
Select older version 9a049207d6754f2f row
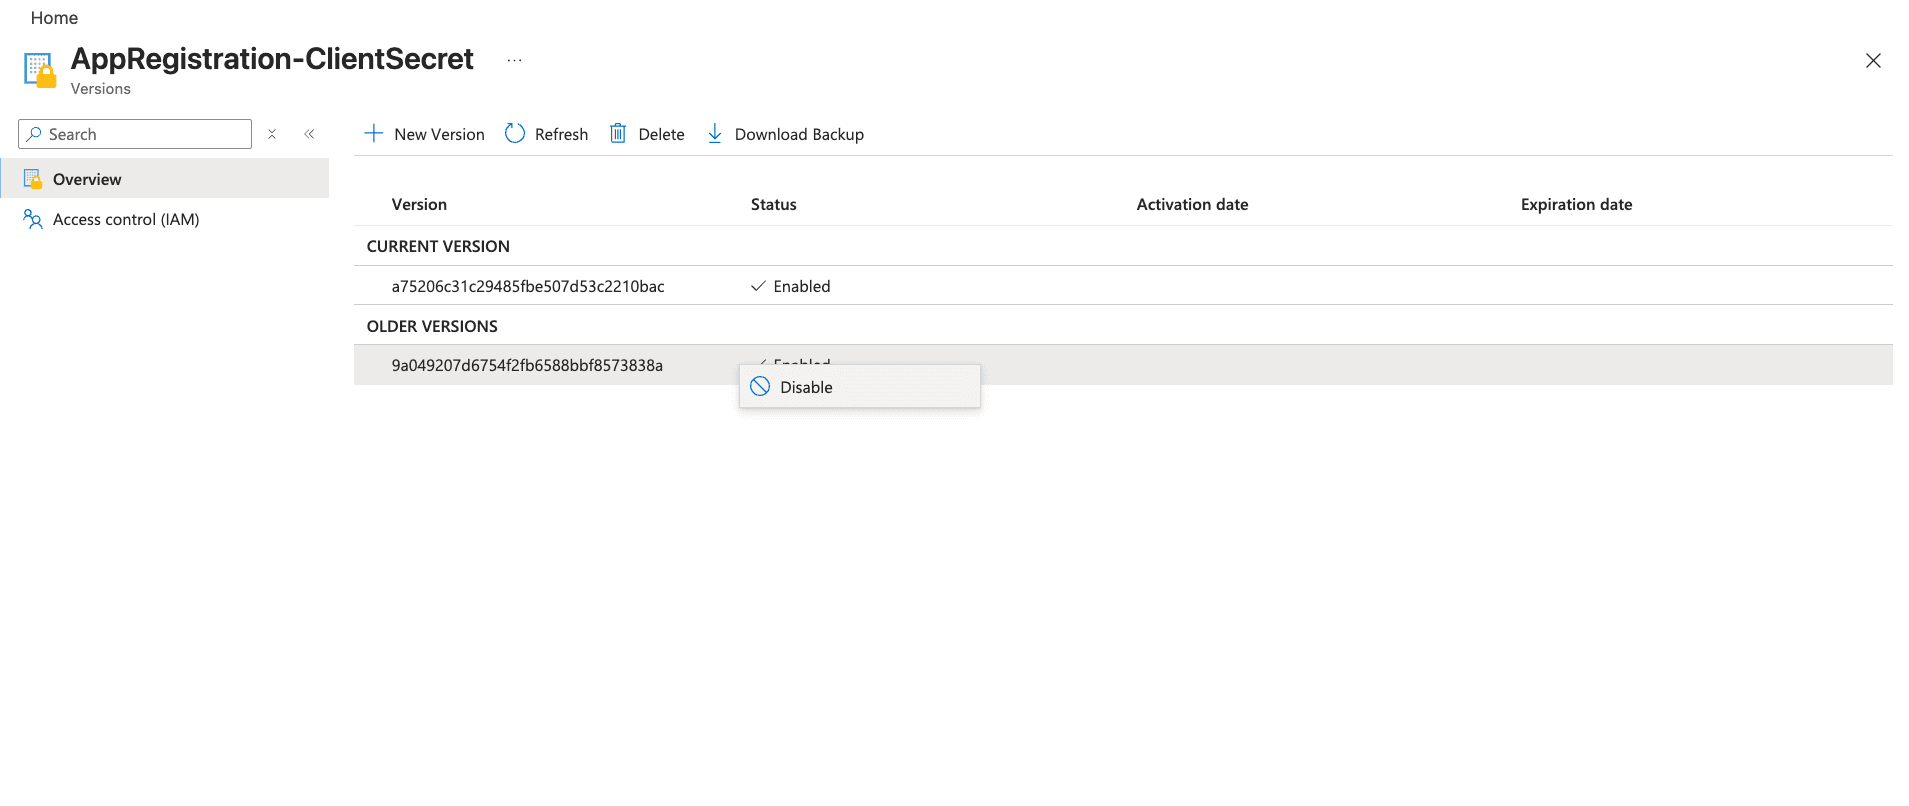click(x=527, y=365)
